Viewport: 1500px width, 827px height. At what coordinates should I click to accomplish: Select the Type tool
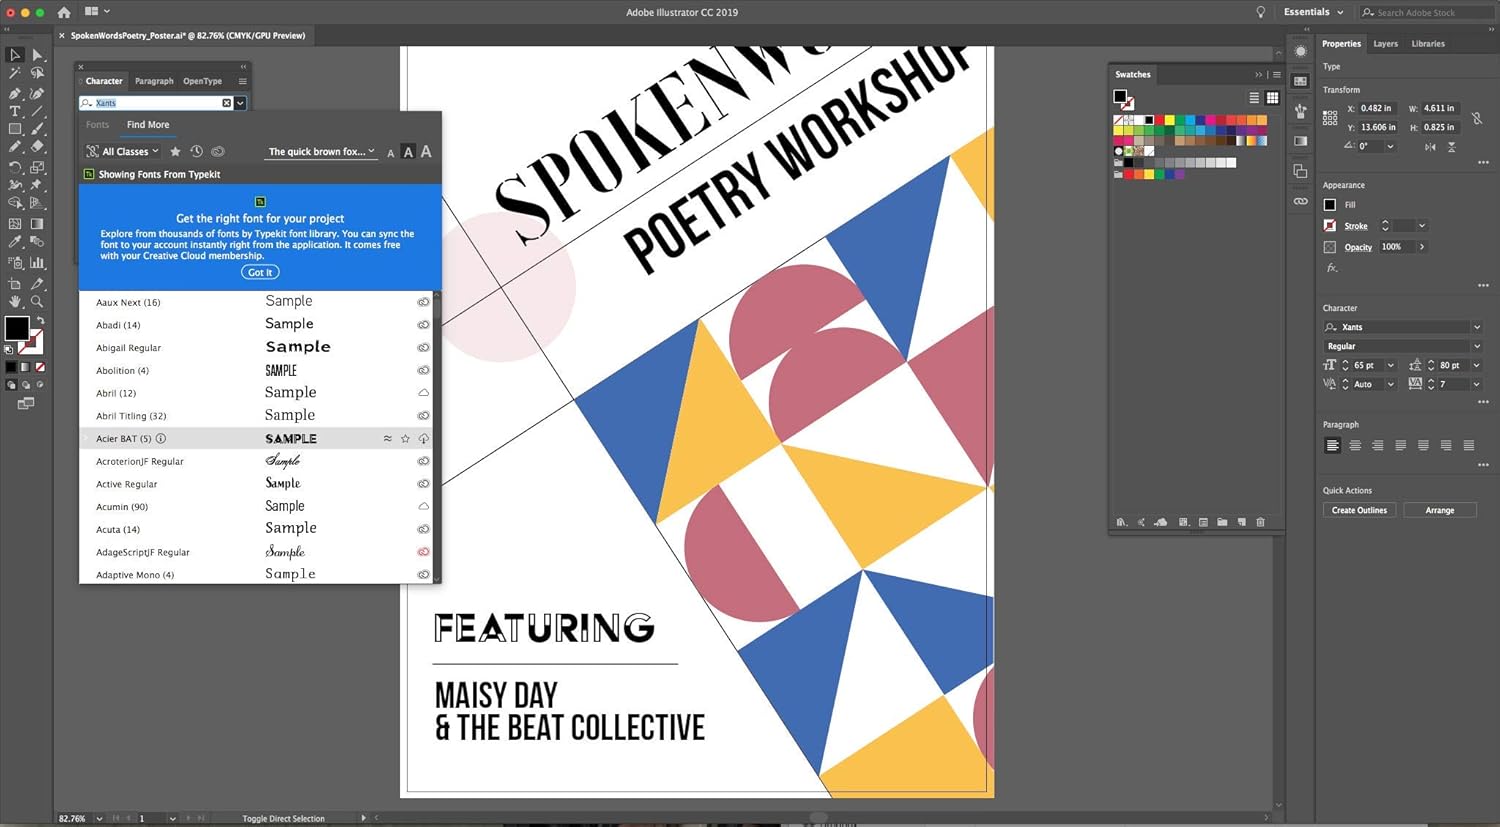[13, 111]
